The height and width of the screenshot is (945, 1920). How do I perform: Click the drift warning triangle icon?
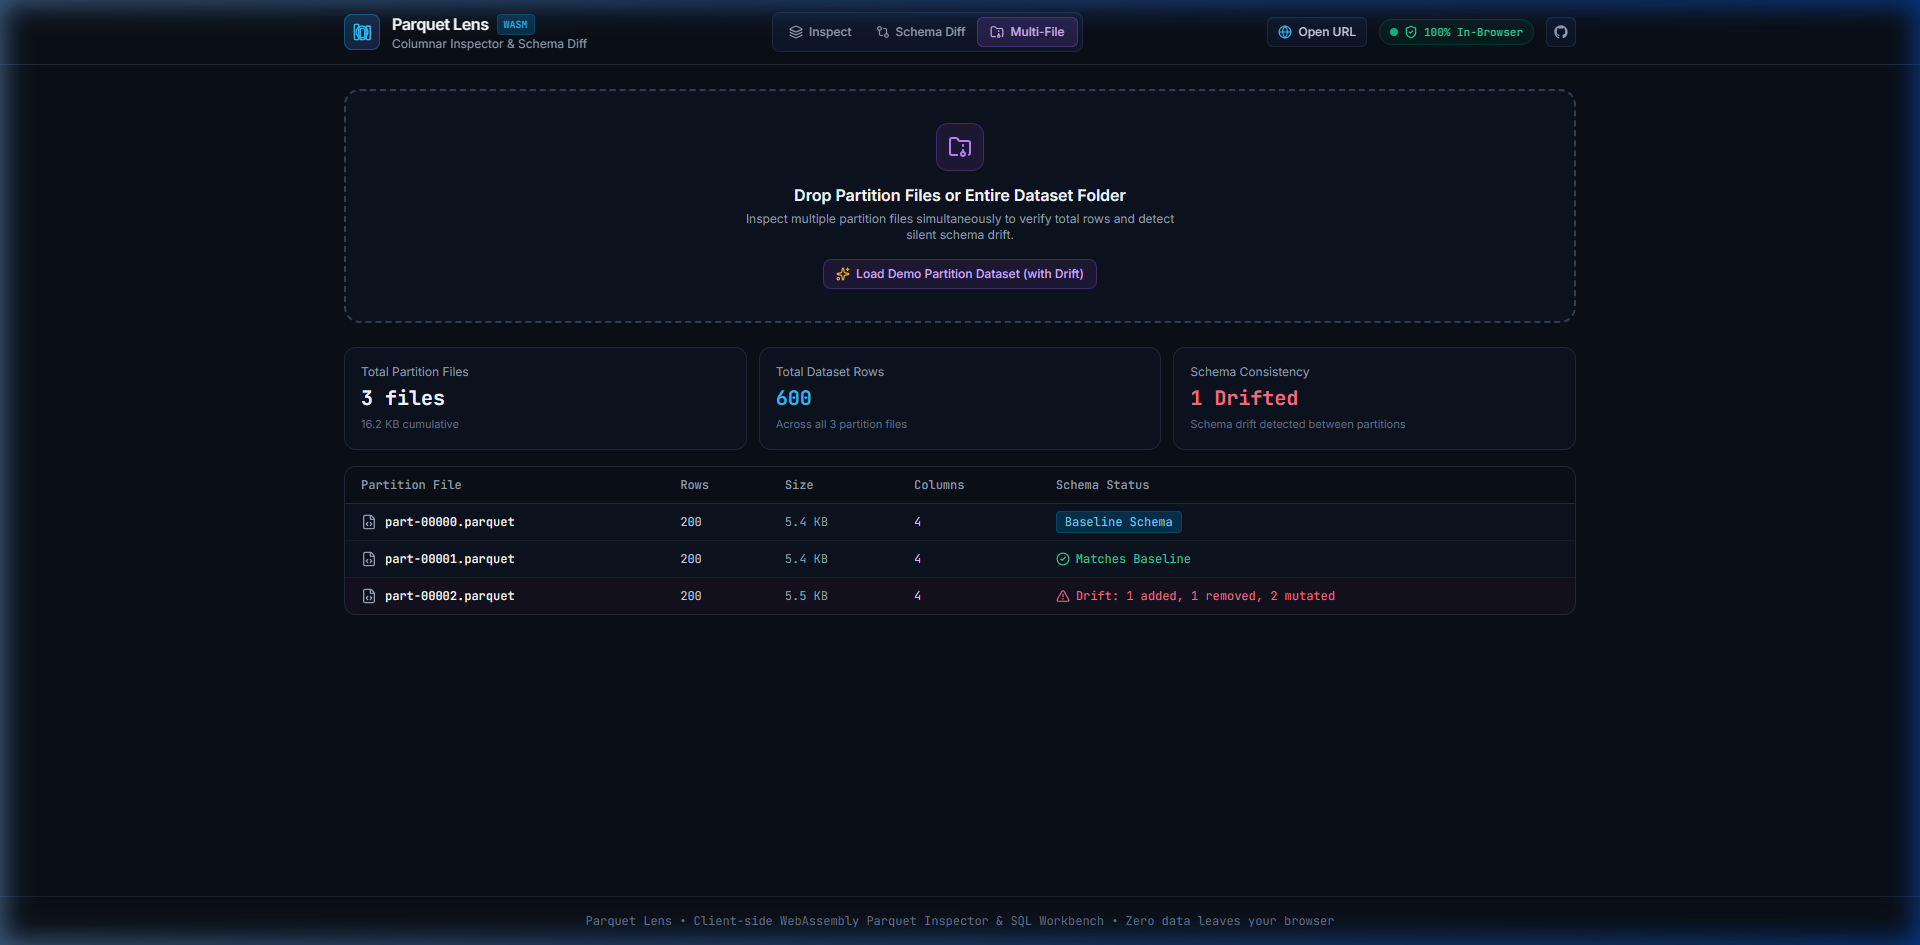click(x=1063, y=596)
